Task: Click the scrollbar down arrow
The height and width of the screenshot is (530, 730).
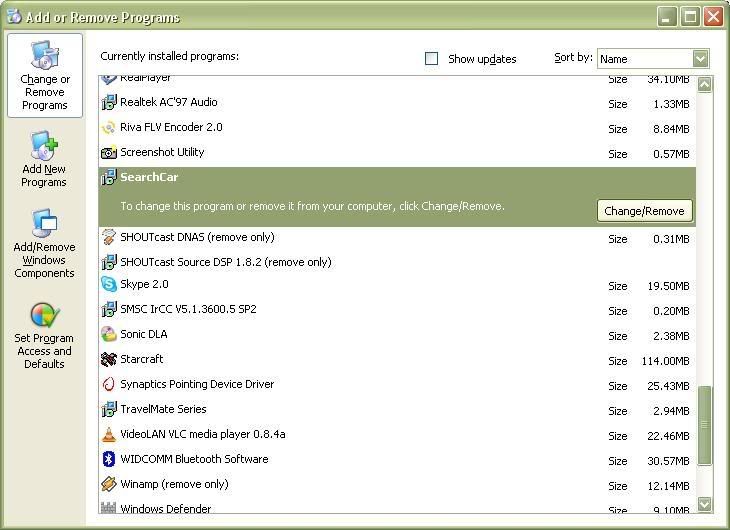Action: [x=704, y=503]
